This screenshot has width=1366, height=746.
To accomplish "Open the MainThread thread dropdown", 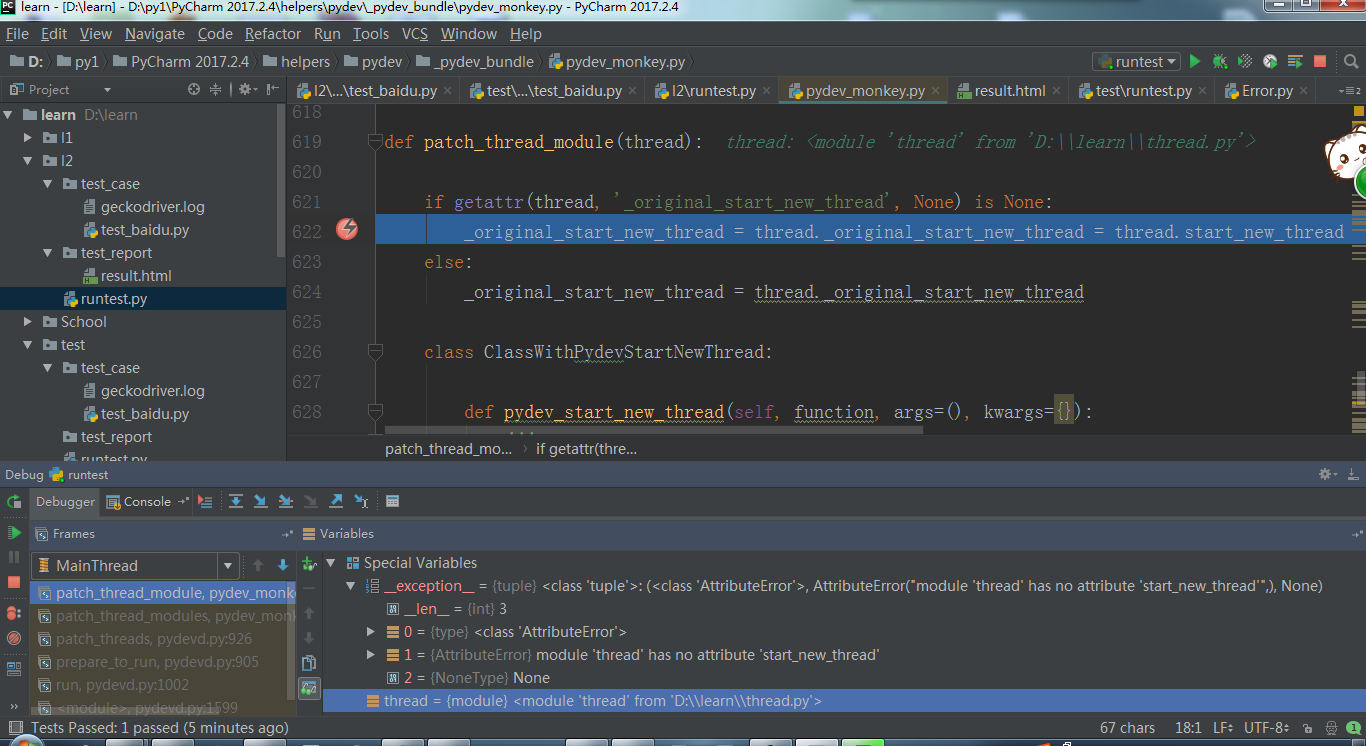I will [x=228, y=566].
